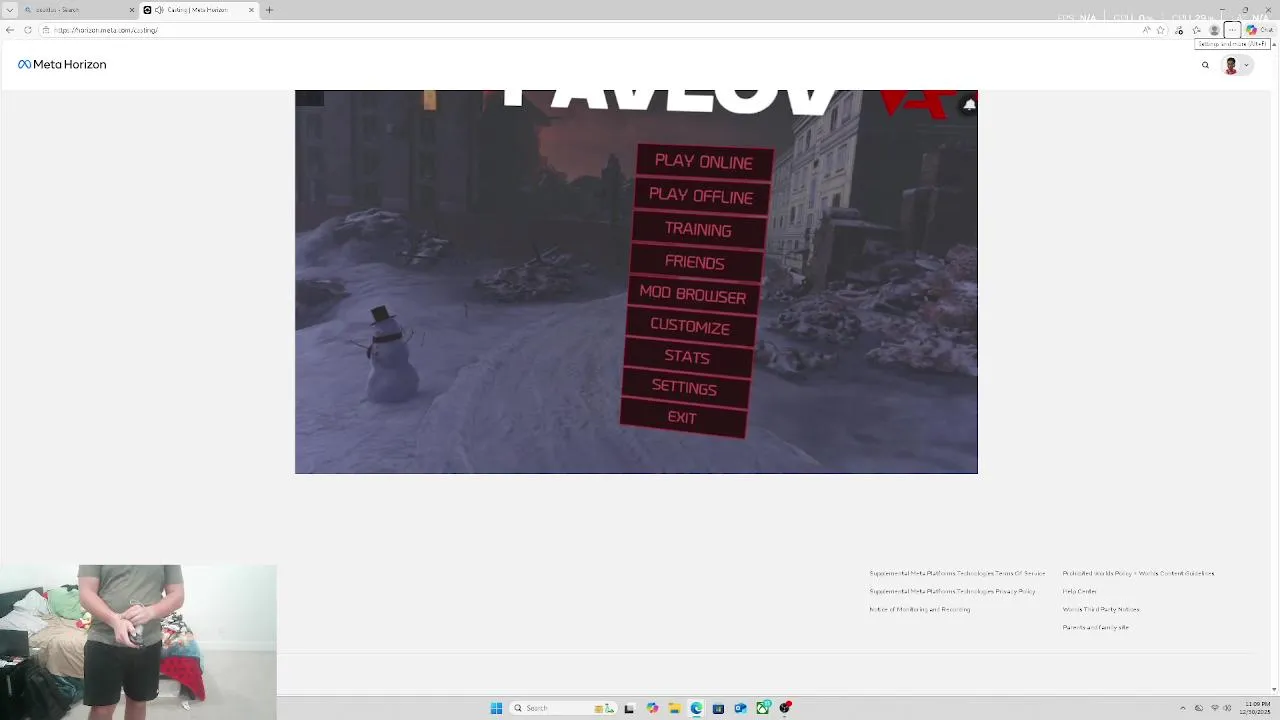Refresh the current page
Viewport: 1280px width, 720px height.
(x=27, y=30)
